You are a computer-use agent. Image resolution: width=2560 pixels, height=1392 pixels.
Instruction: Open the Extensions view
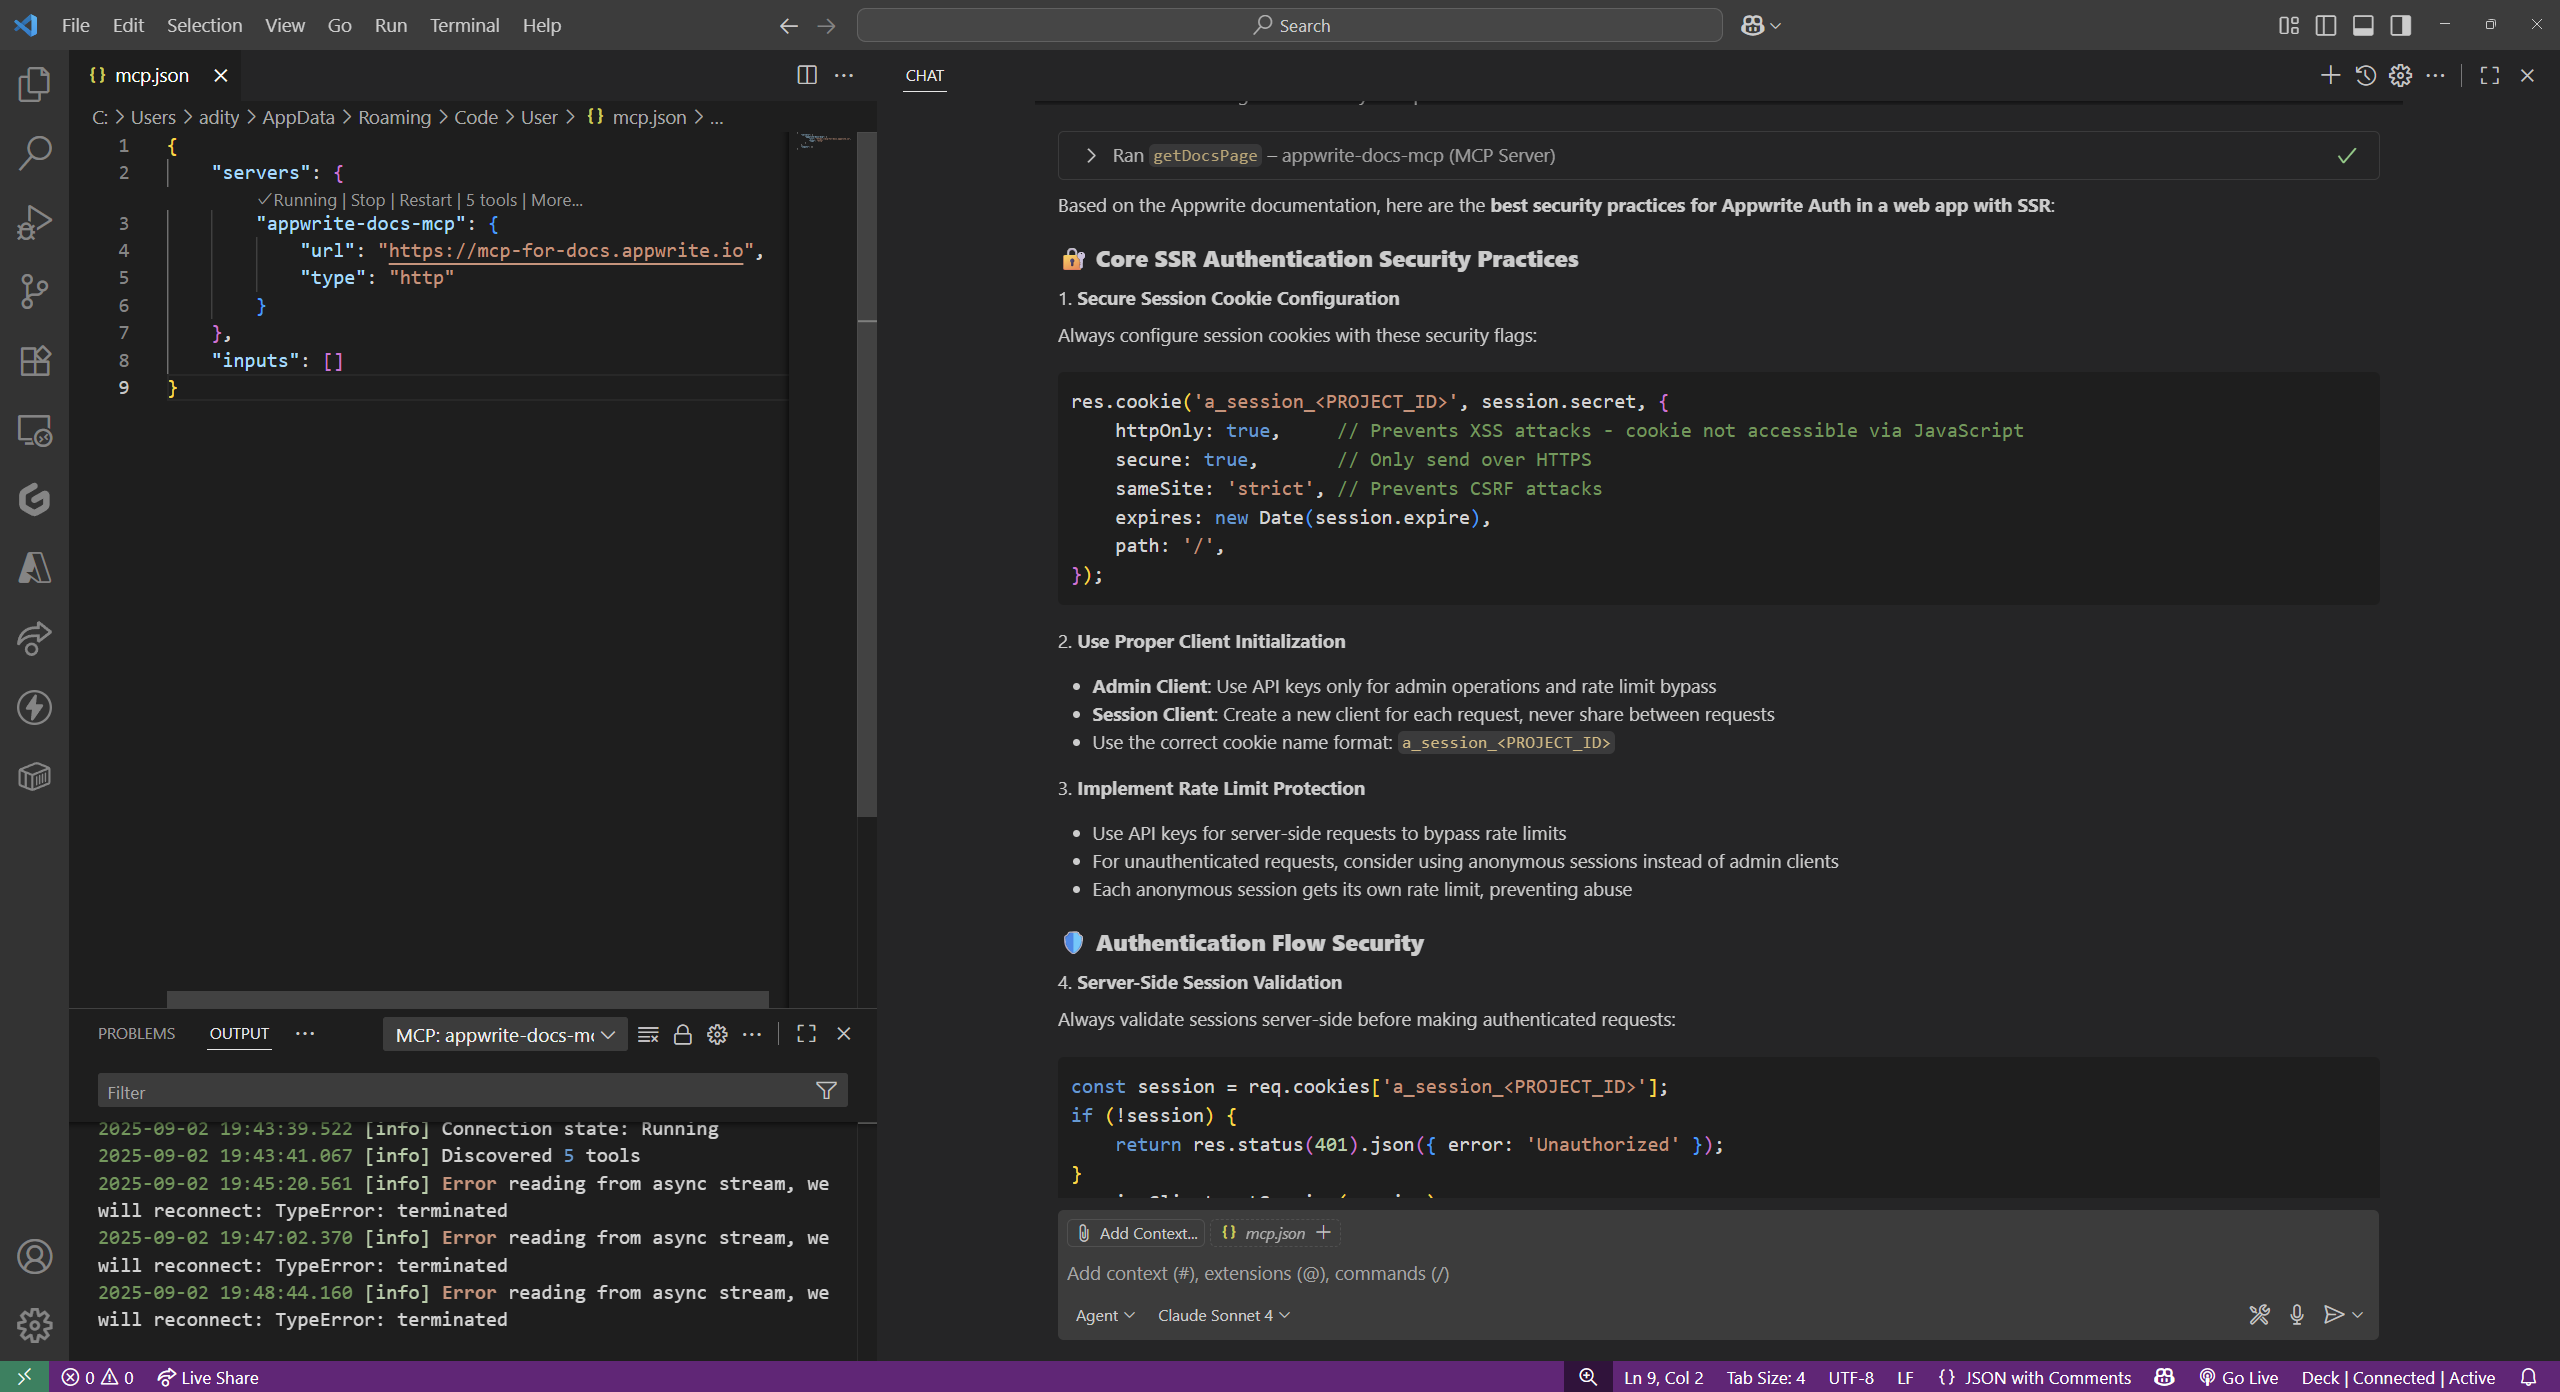pyautogui.click(x=34, y=360)
